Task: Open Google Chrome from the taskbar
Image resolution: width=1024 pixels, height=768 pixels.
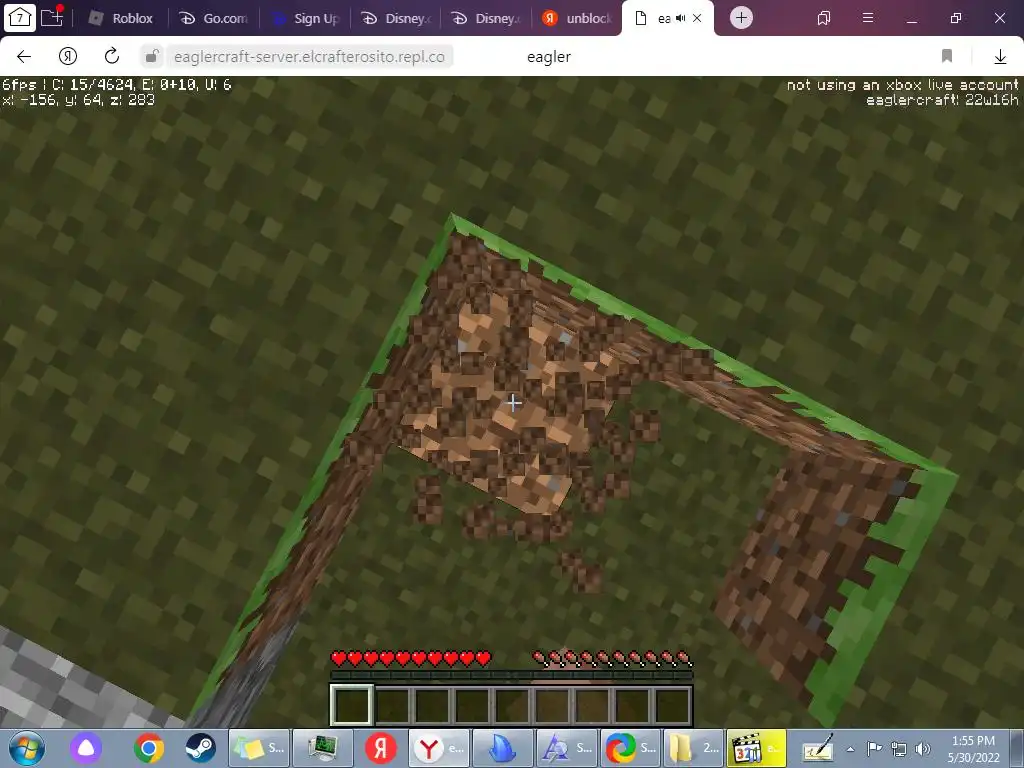Action: point(149,748)
